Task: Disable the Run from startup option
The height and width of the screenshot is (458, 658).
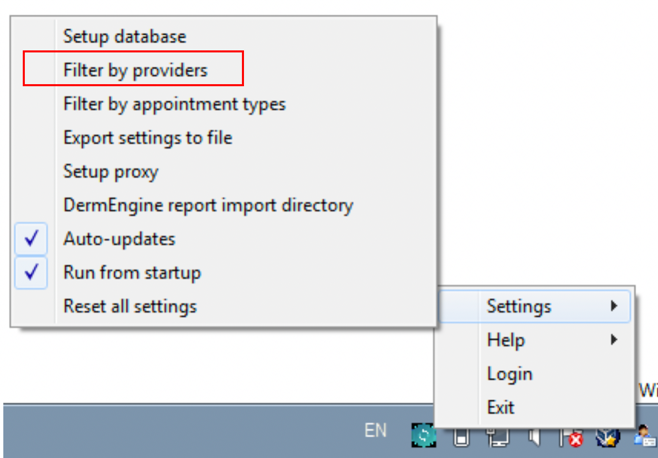Action: click(x=131, y=272)
